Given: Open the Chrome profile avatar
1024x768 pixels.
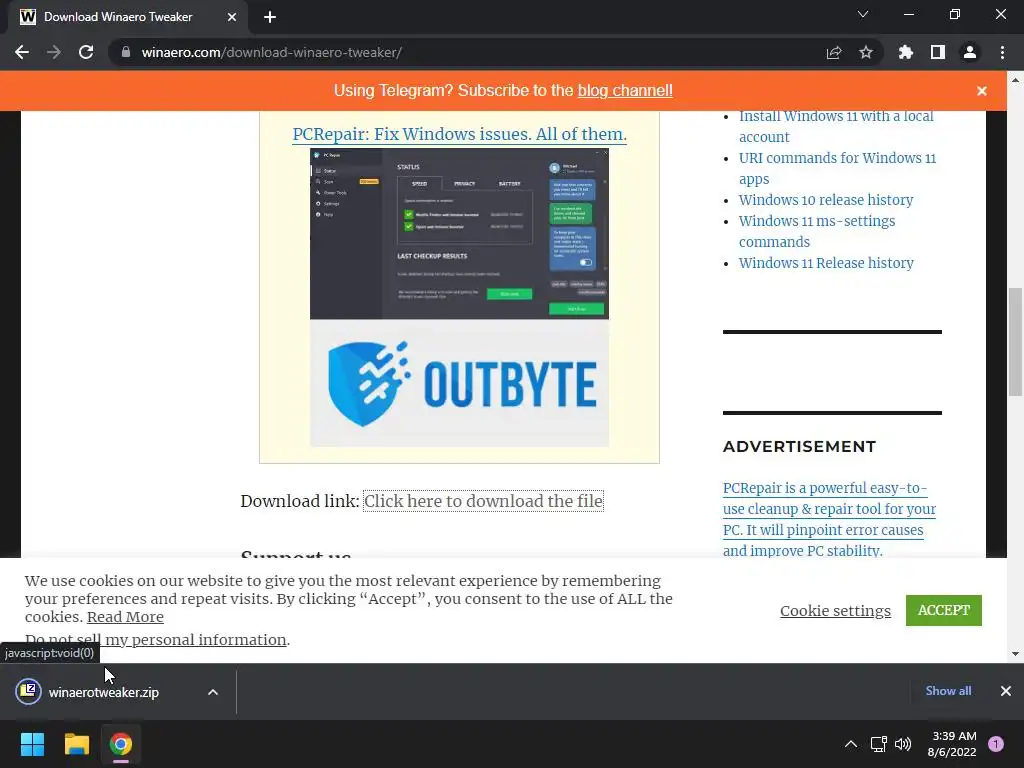Looking at the screenshot, I should coord(970,52).
